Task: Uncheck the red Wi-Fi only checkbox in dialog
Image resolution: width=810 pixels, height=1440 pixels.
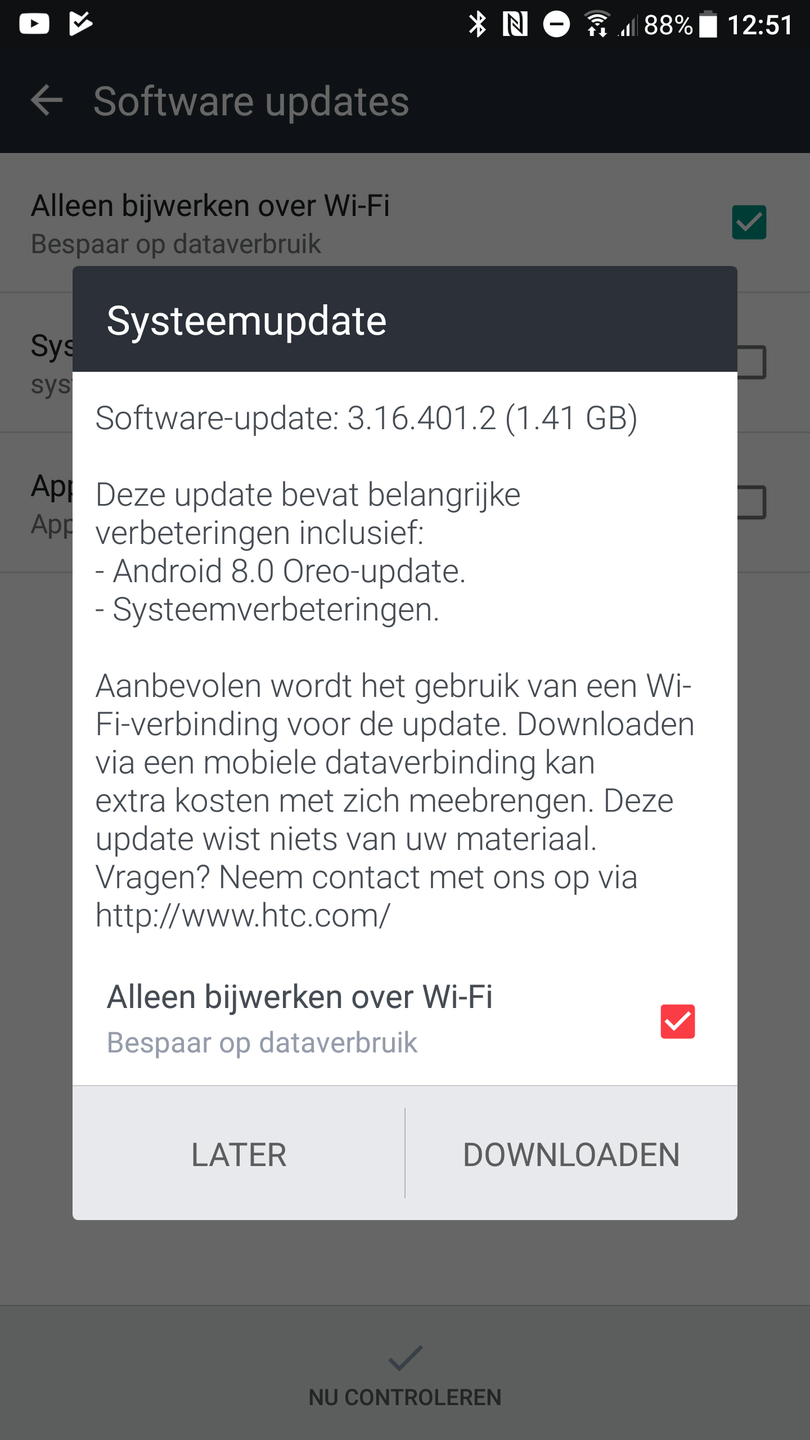Action: [x=677, y=1021]
